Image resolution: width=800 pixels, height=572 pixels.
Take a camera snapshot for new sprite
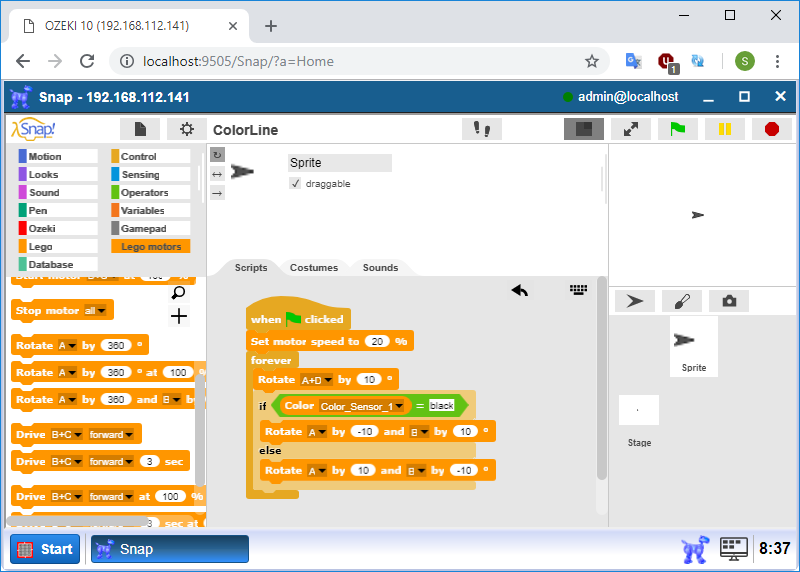pyautogui.click(x=729, y=301)
